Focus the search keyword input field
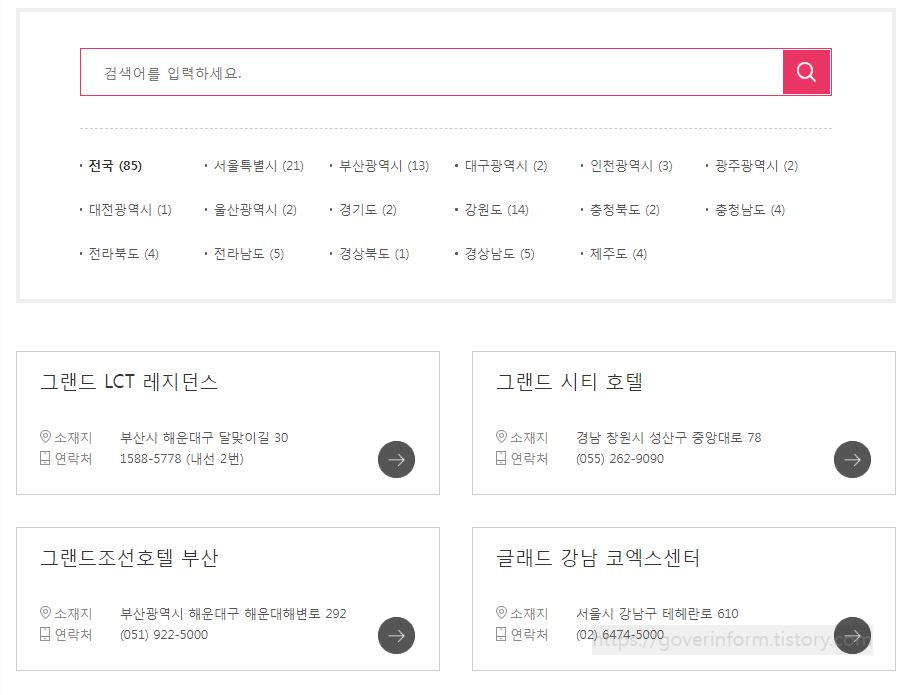Screen dimensions: 913x695 tap(431, 72)
